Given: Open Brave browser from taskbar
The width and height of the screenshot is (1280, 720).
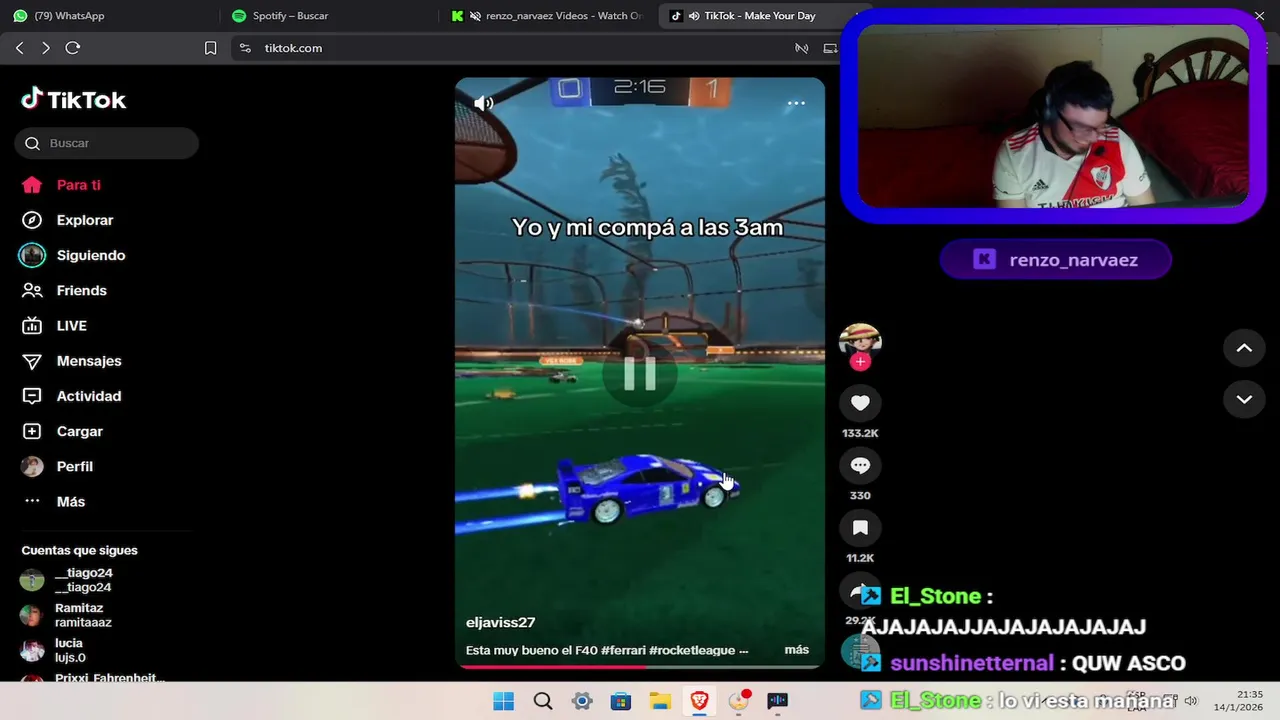Looking at the screenshot, I should pos(699,701).
